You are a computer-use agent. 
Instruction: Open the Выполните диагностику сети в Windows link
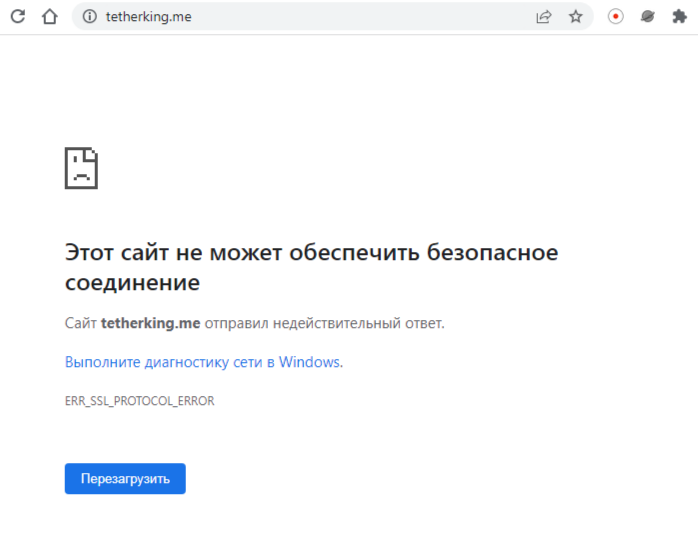pyautogui.click(x=204, y=362)
